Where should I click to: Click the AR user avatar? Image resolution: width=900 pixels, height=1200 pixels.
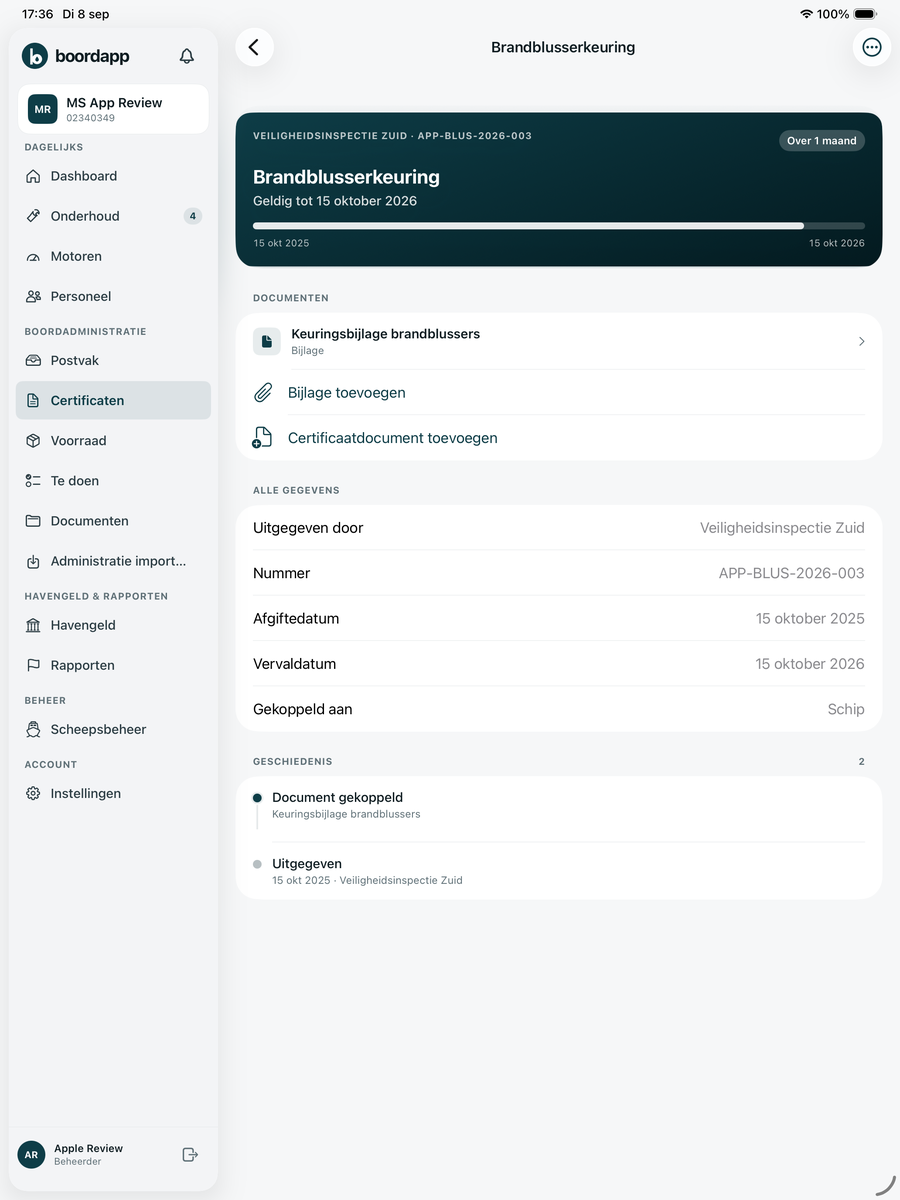click(32, 1154)
